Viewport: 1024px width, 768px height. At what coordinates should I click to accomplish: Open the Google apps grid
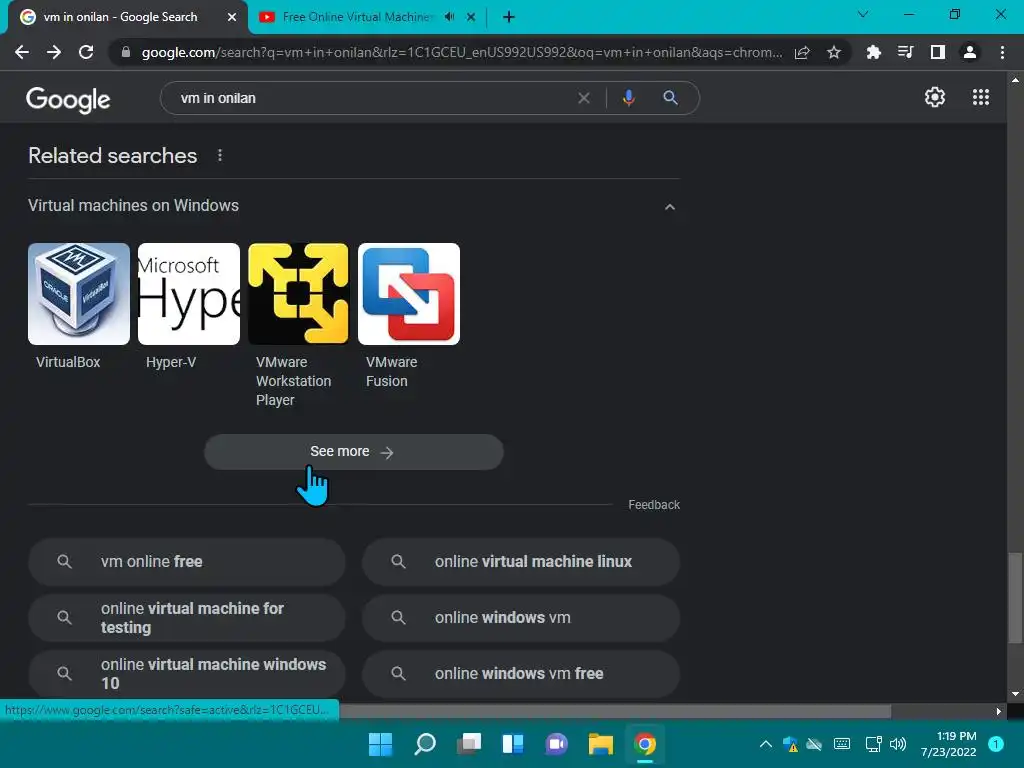980,97
